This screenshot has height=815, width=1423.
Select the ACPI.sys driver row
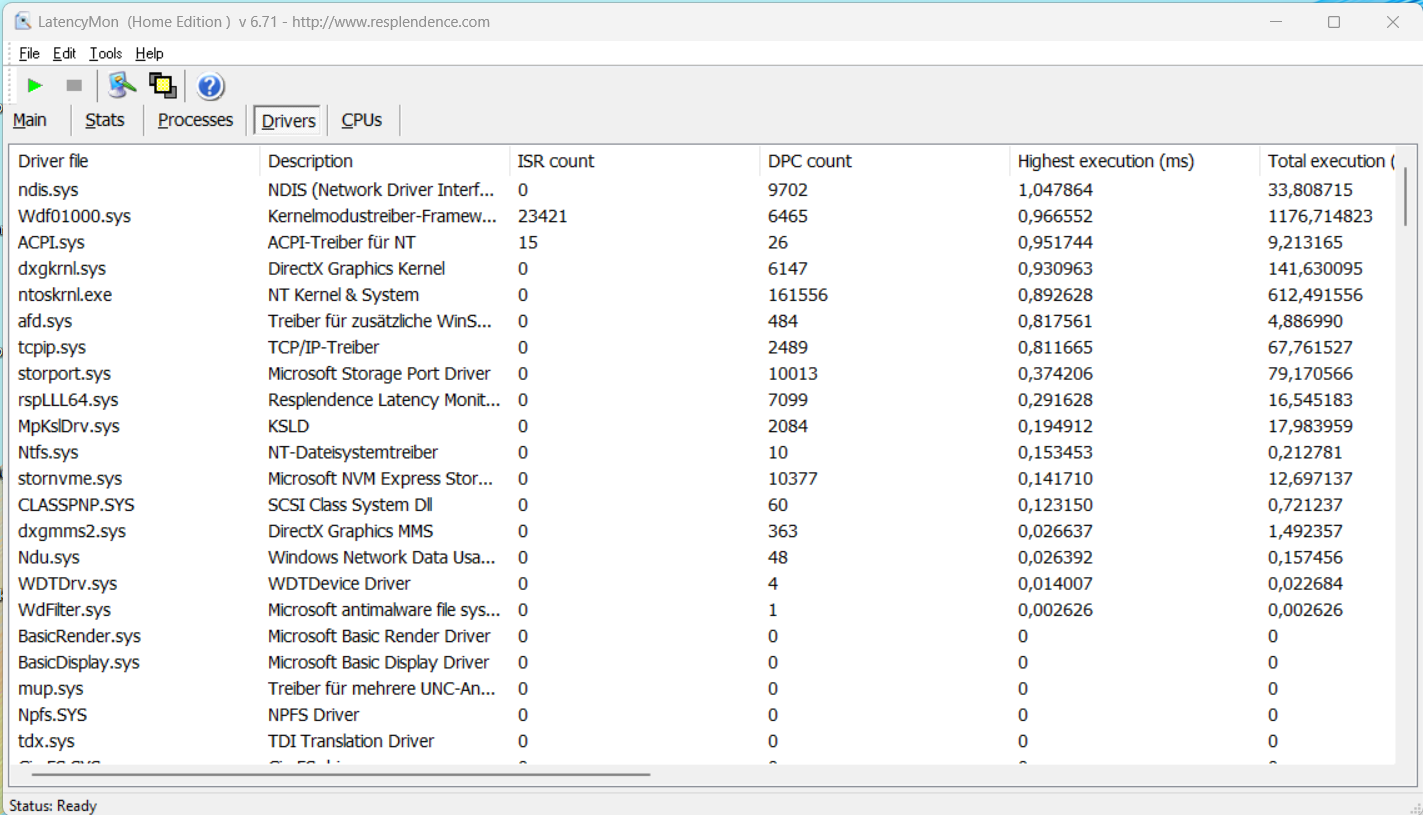click(x=702, y=242)
